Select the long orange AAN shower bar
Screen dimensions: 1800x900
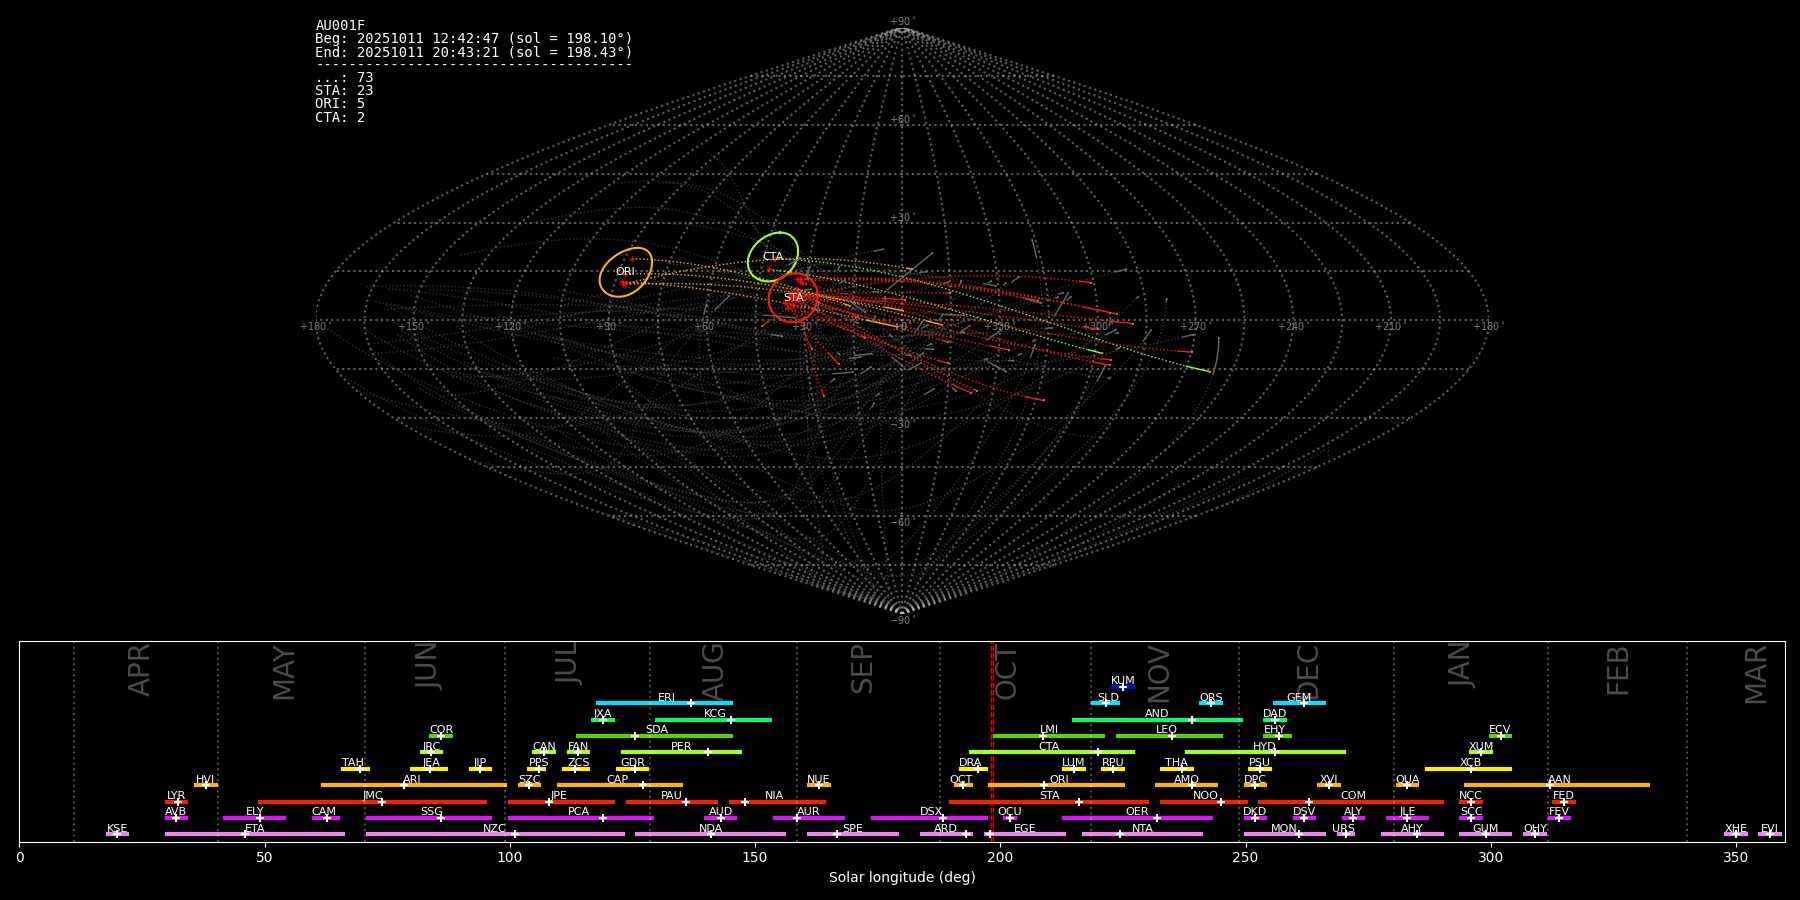[x=1556, y=785]
